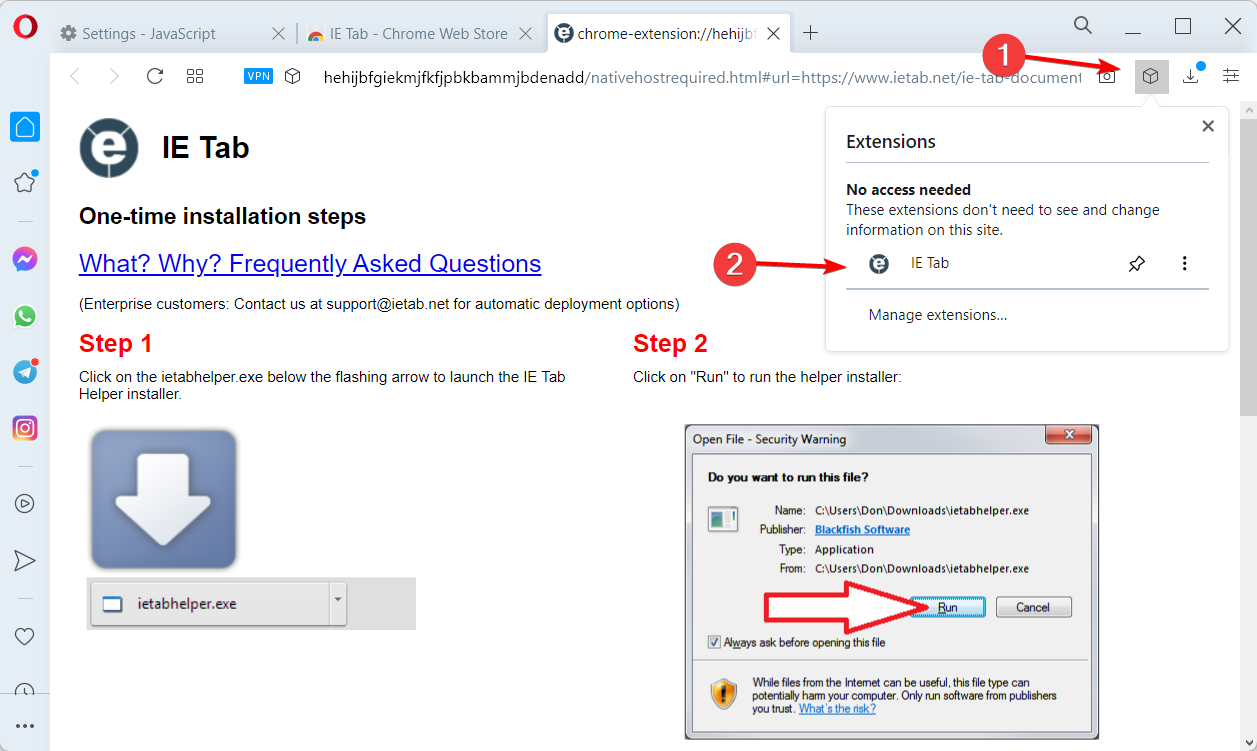This screenshot has height=751, width=1257.
Task: Open the Speed Dial grid icon
Action: [195, 76]
